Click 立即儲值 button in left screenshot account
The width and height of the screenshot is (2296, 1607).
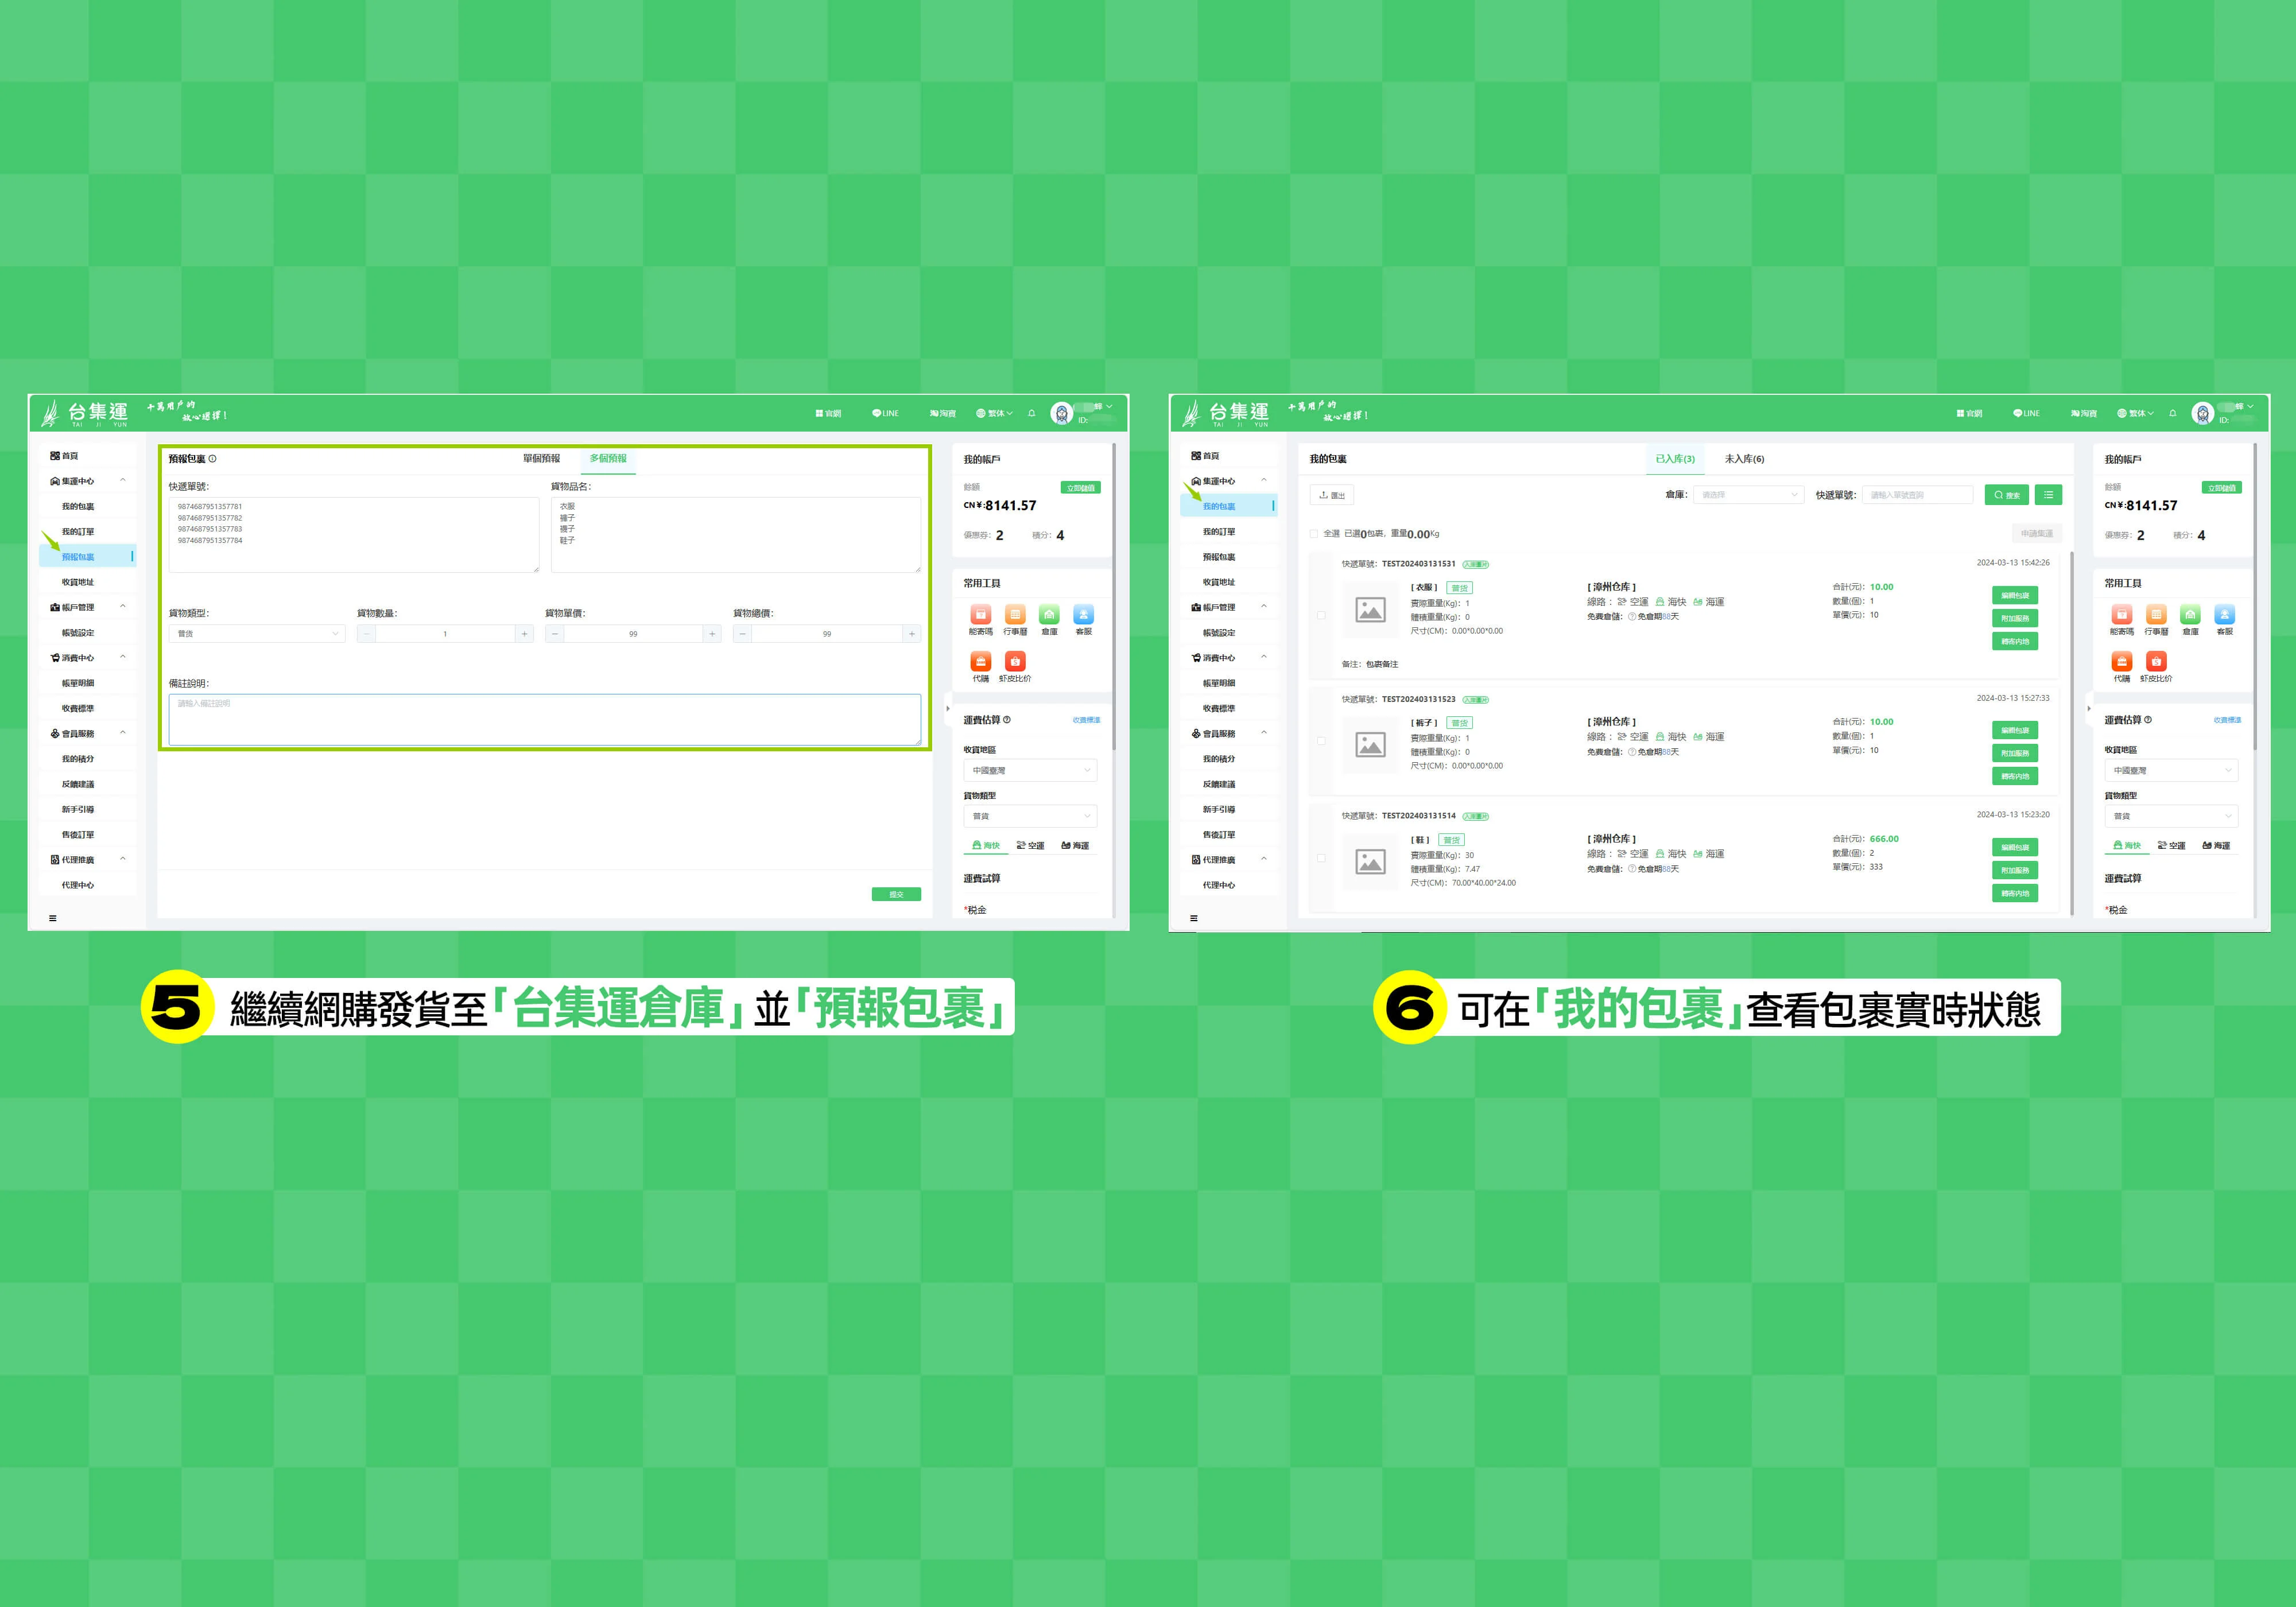1080,488
